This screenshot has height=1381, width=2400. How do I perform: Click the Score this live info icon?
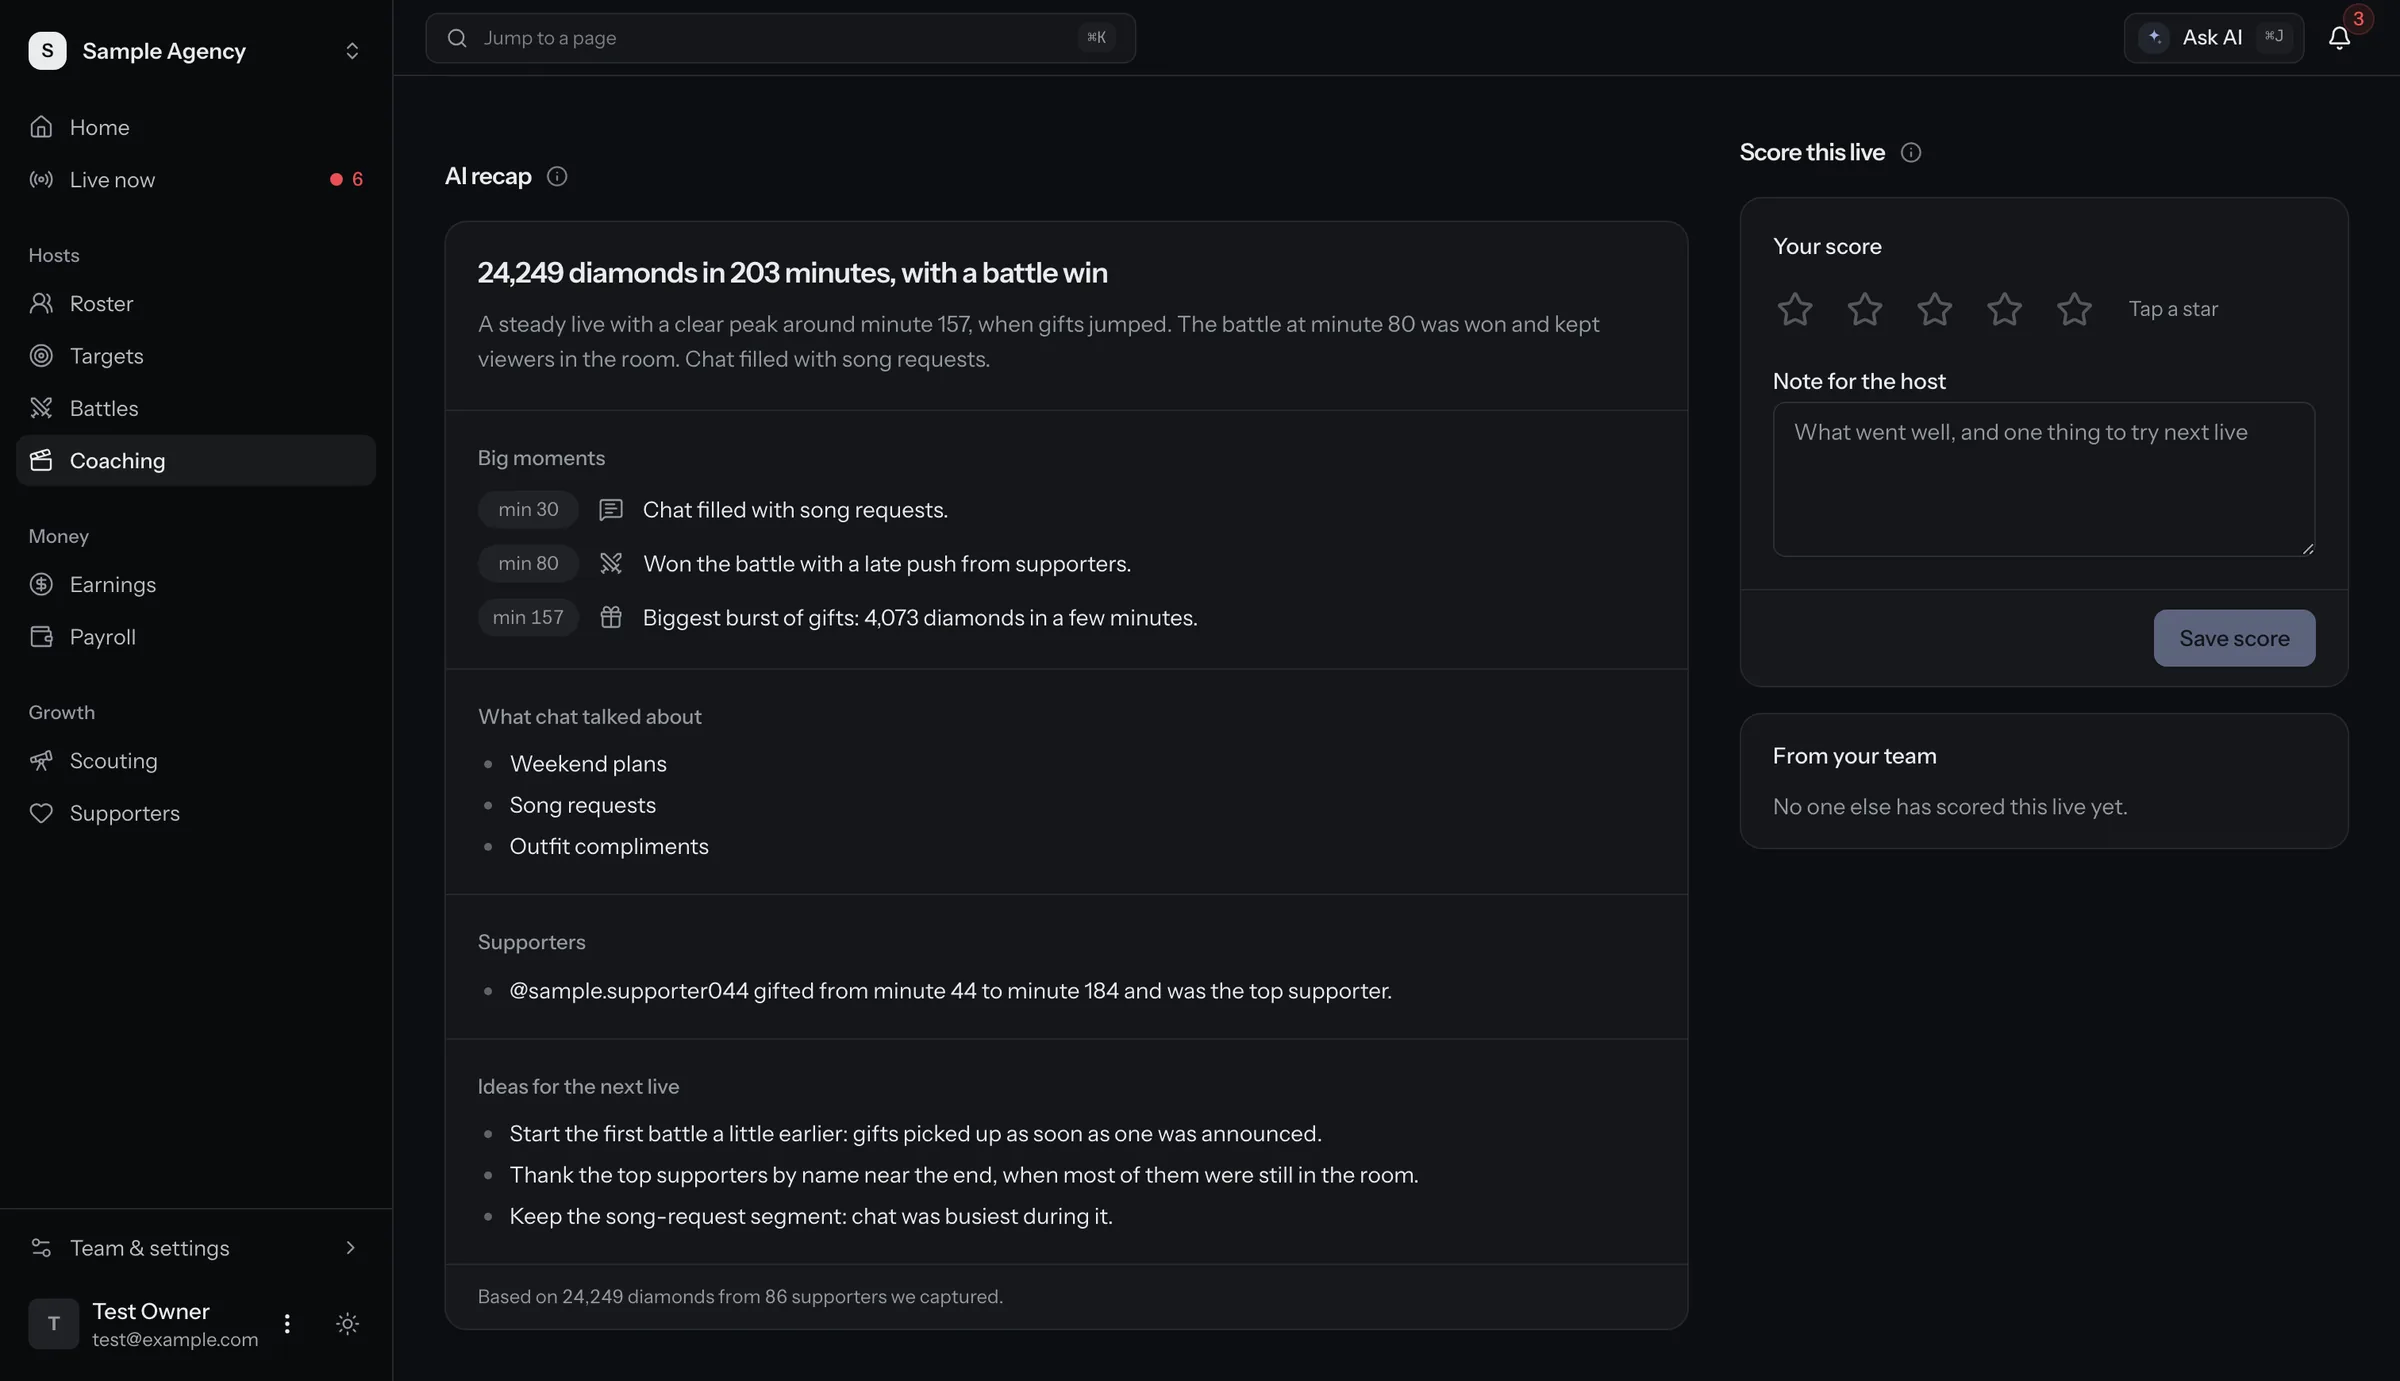(1910, 152)
